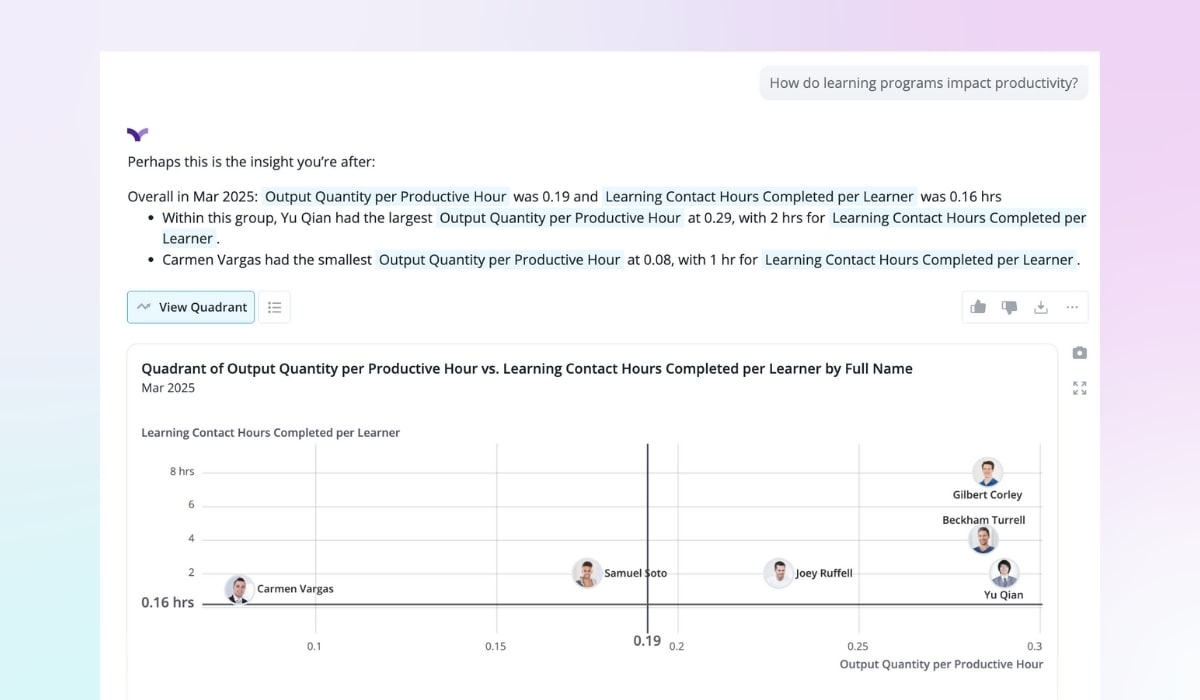Click the 8 hrs y-axis tick label
The height and width of the screenshot is (700, 1200).
(x=182, y=471)
